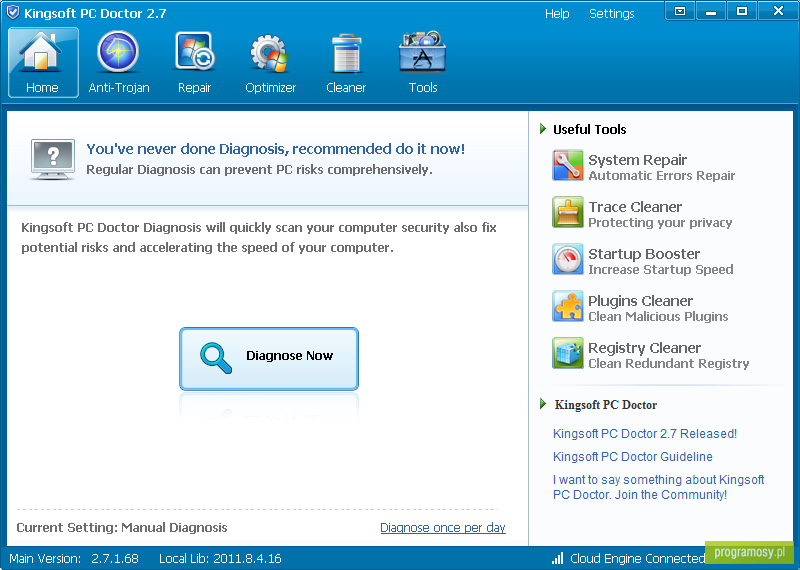Click the Kingsoft shield logo in title bar
Viewport: 800px width, 570px height.
pos(13,12)
